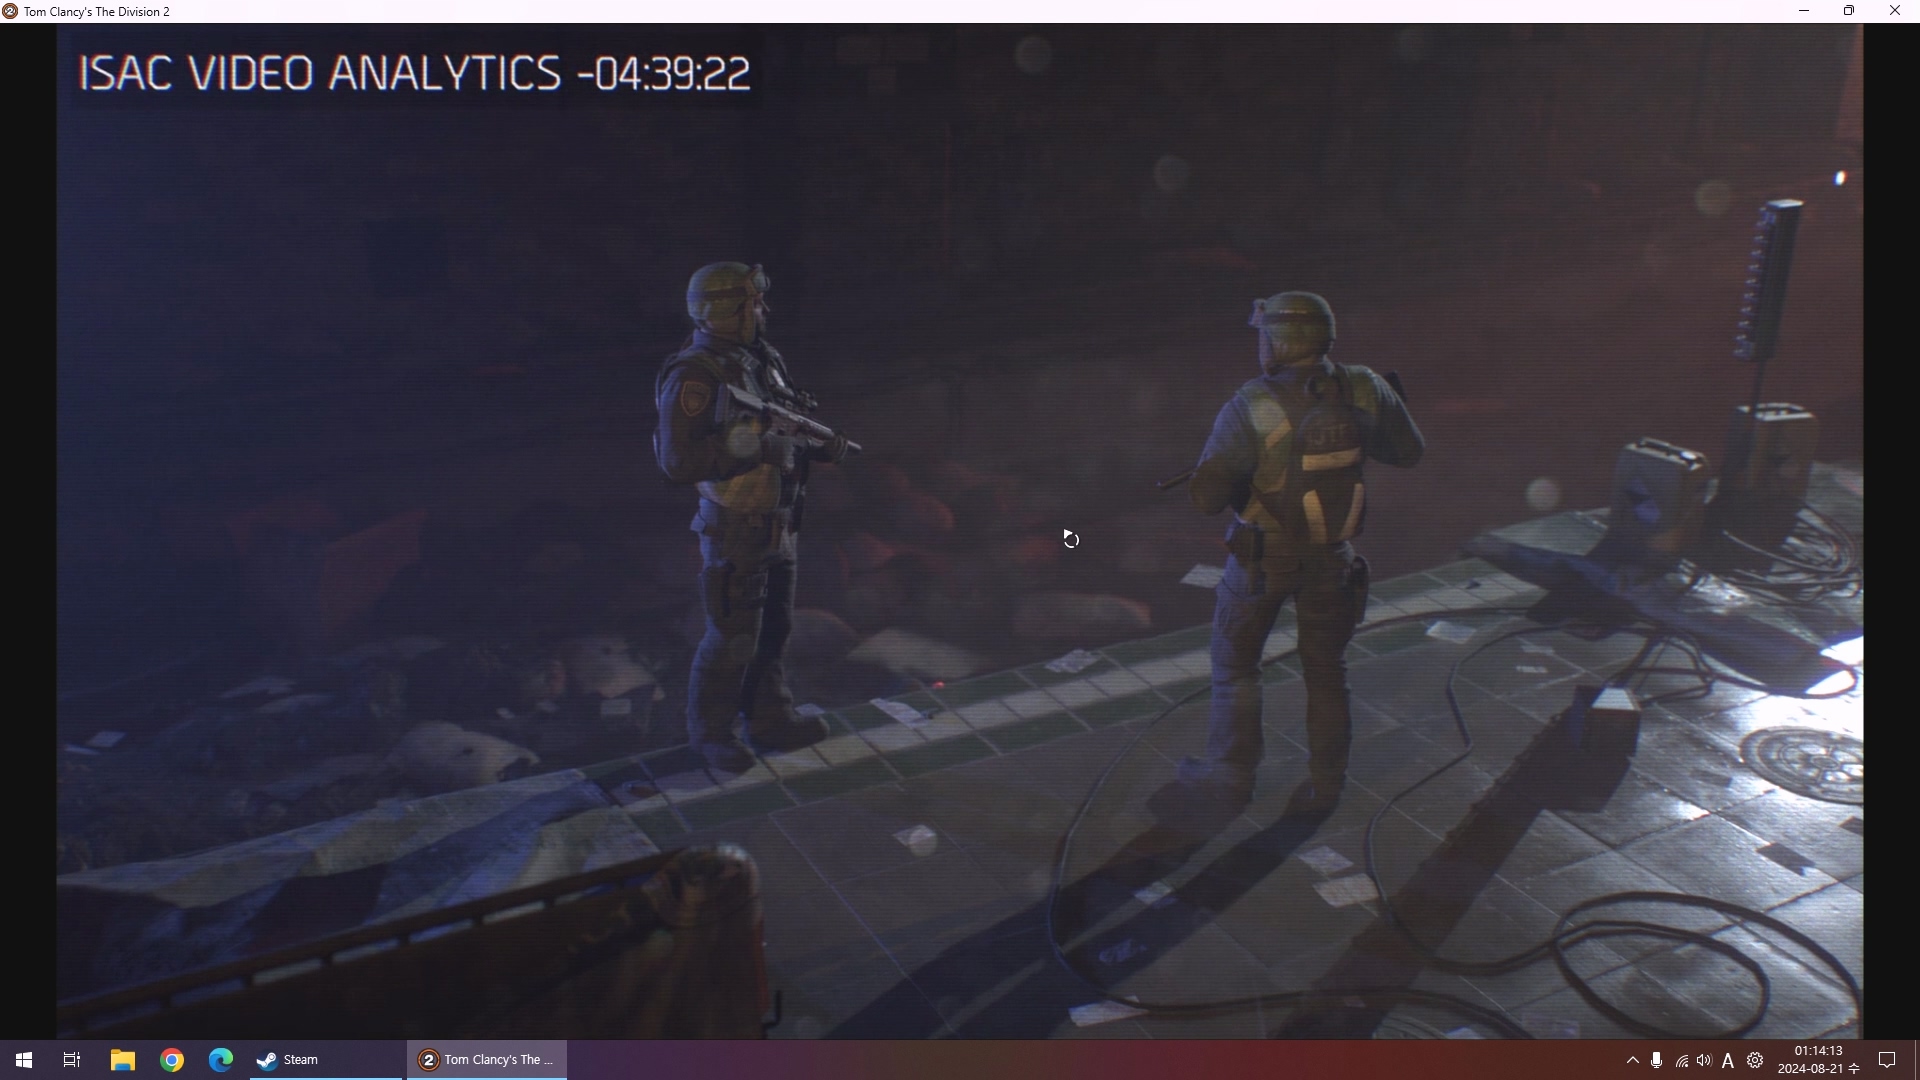Show hidden system tray icons

point(1633,1060)
